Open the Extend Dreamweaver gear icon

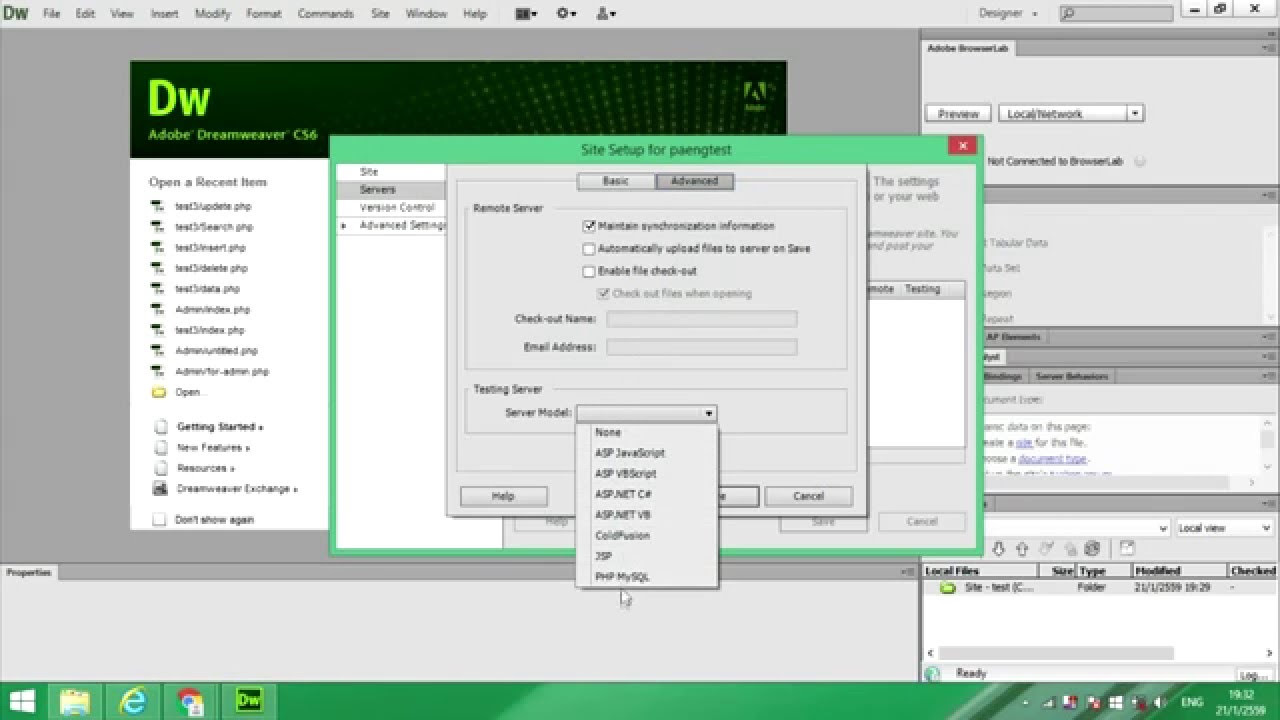pyautogui.click(x=566, y=14)
